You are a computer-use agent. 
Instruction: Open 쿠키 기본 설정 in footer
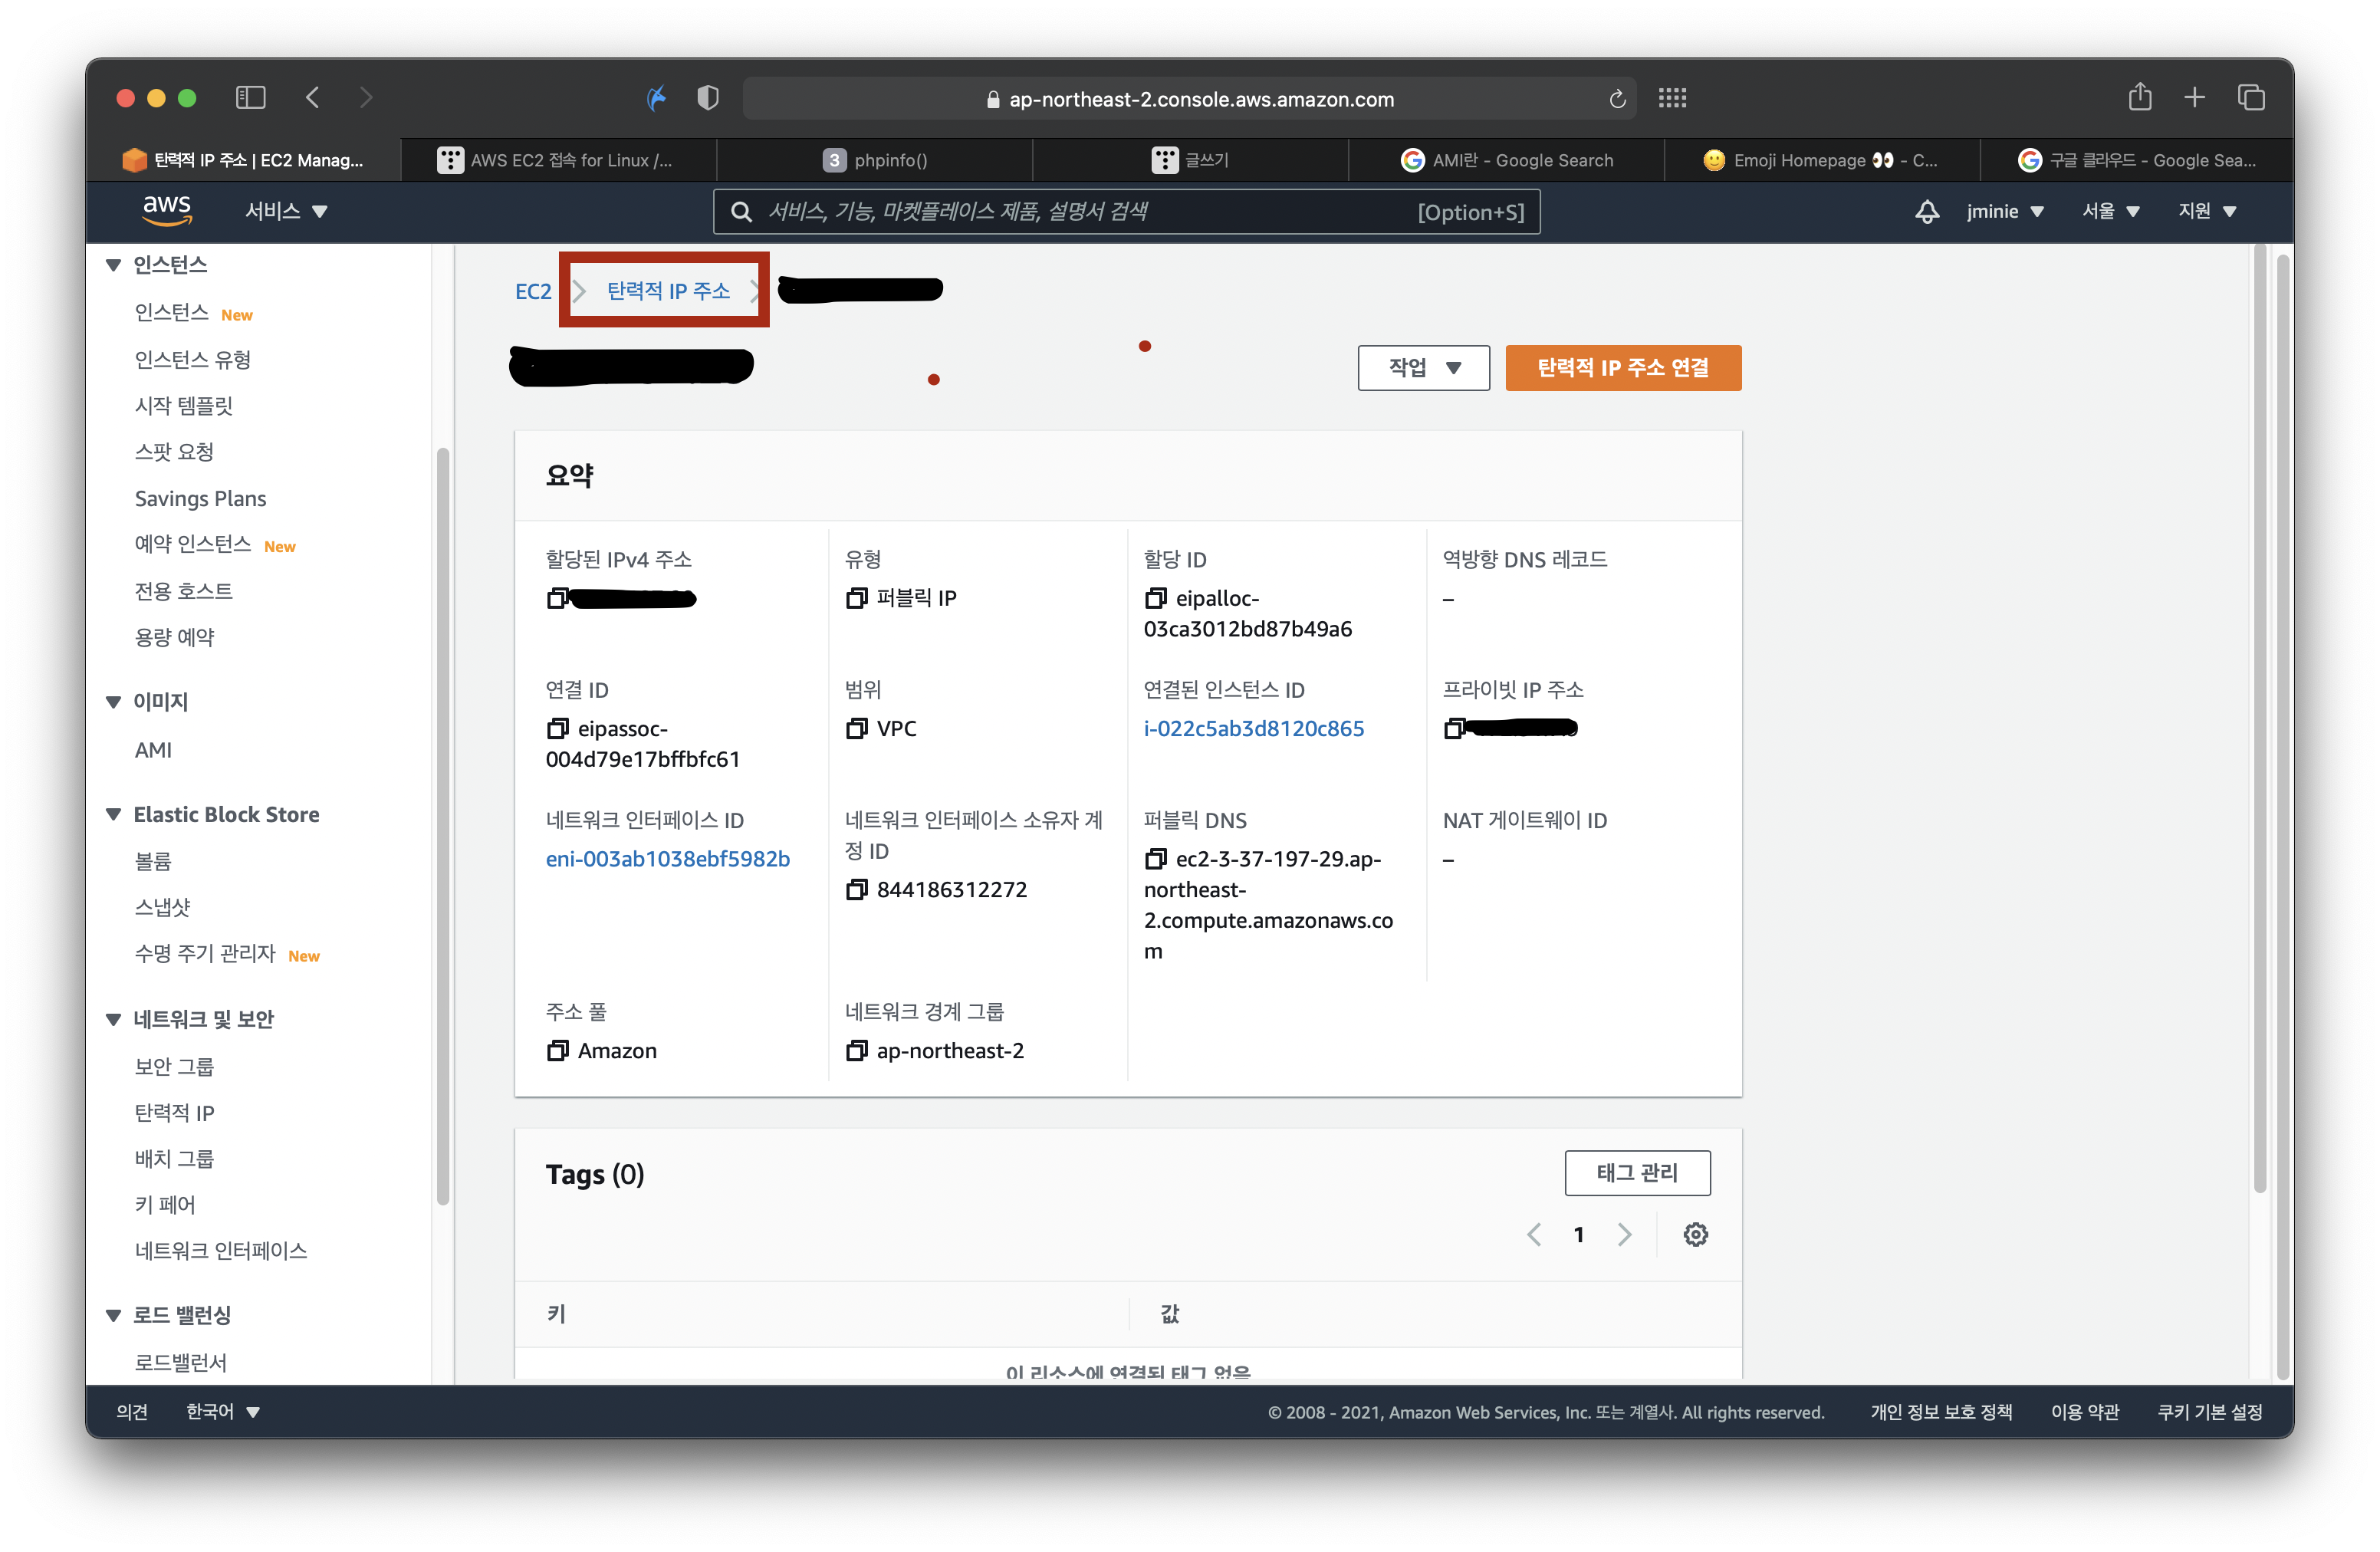point(2210,1411)
